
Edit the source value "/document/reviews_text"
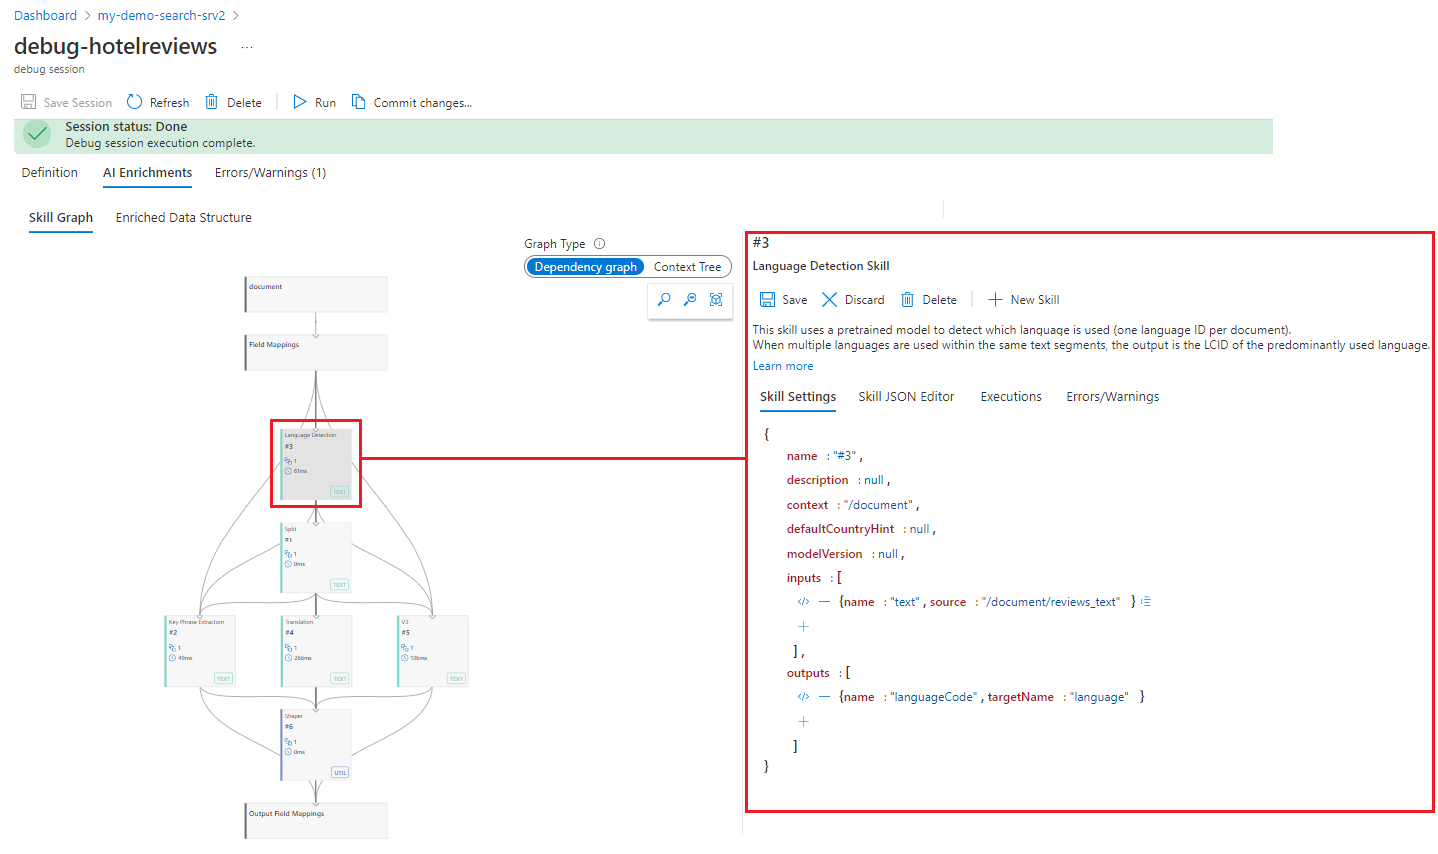(x=1051, y=602)
